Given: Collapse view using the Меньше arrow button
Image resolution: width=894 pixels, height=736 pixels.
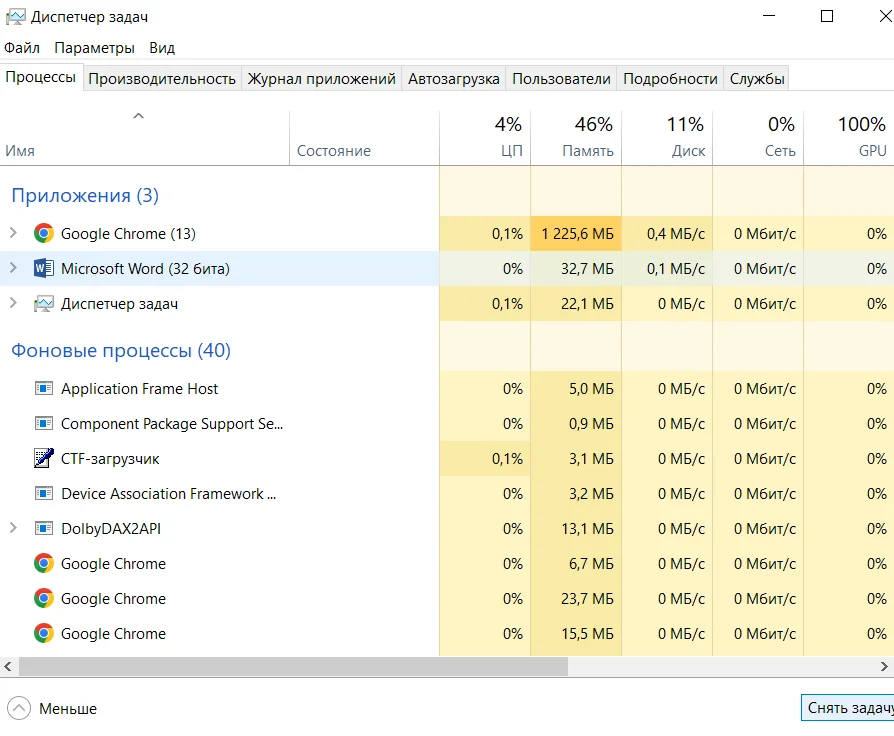Looking at the screenshot, I should click(x=19, y=708).
